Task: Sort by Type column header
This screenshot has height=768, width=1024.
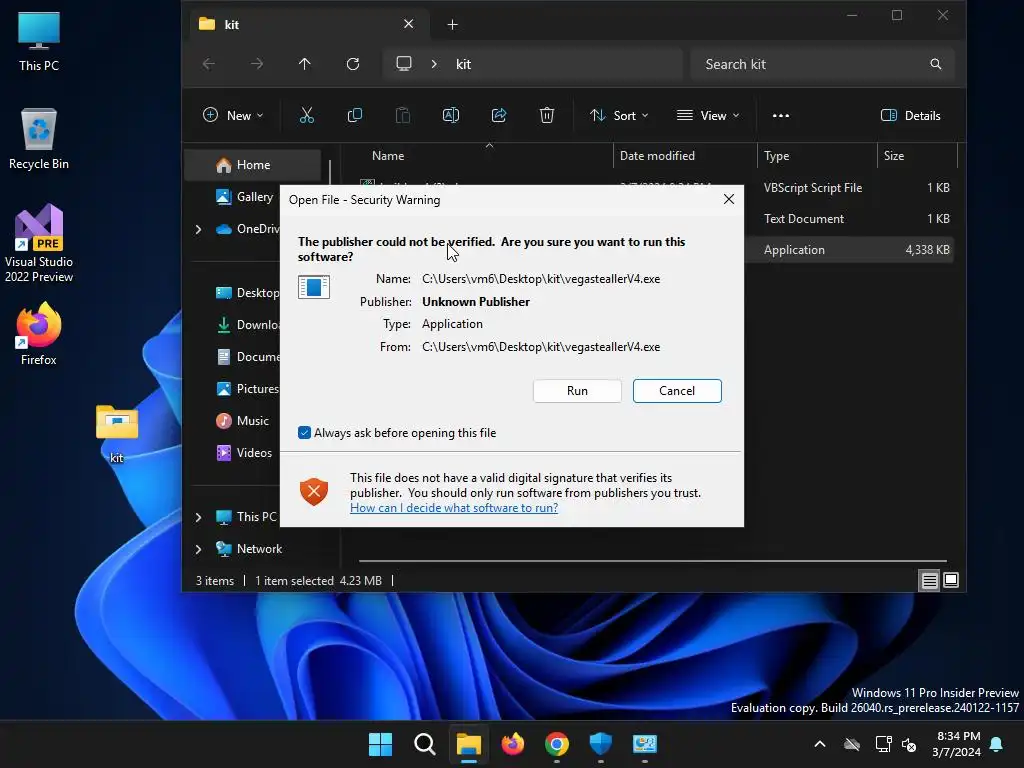Action: coord(776,156)
